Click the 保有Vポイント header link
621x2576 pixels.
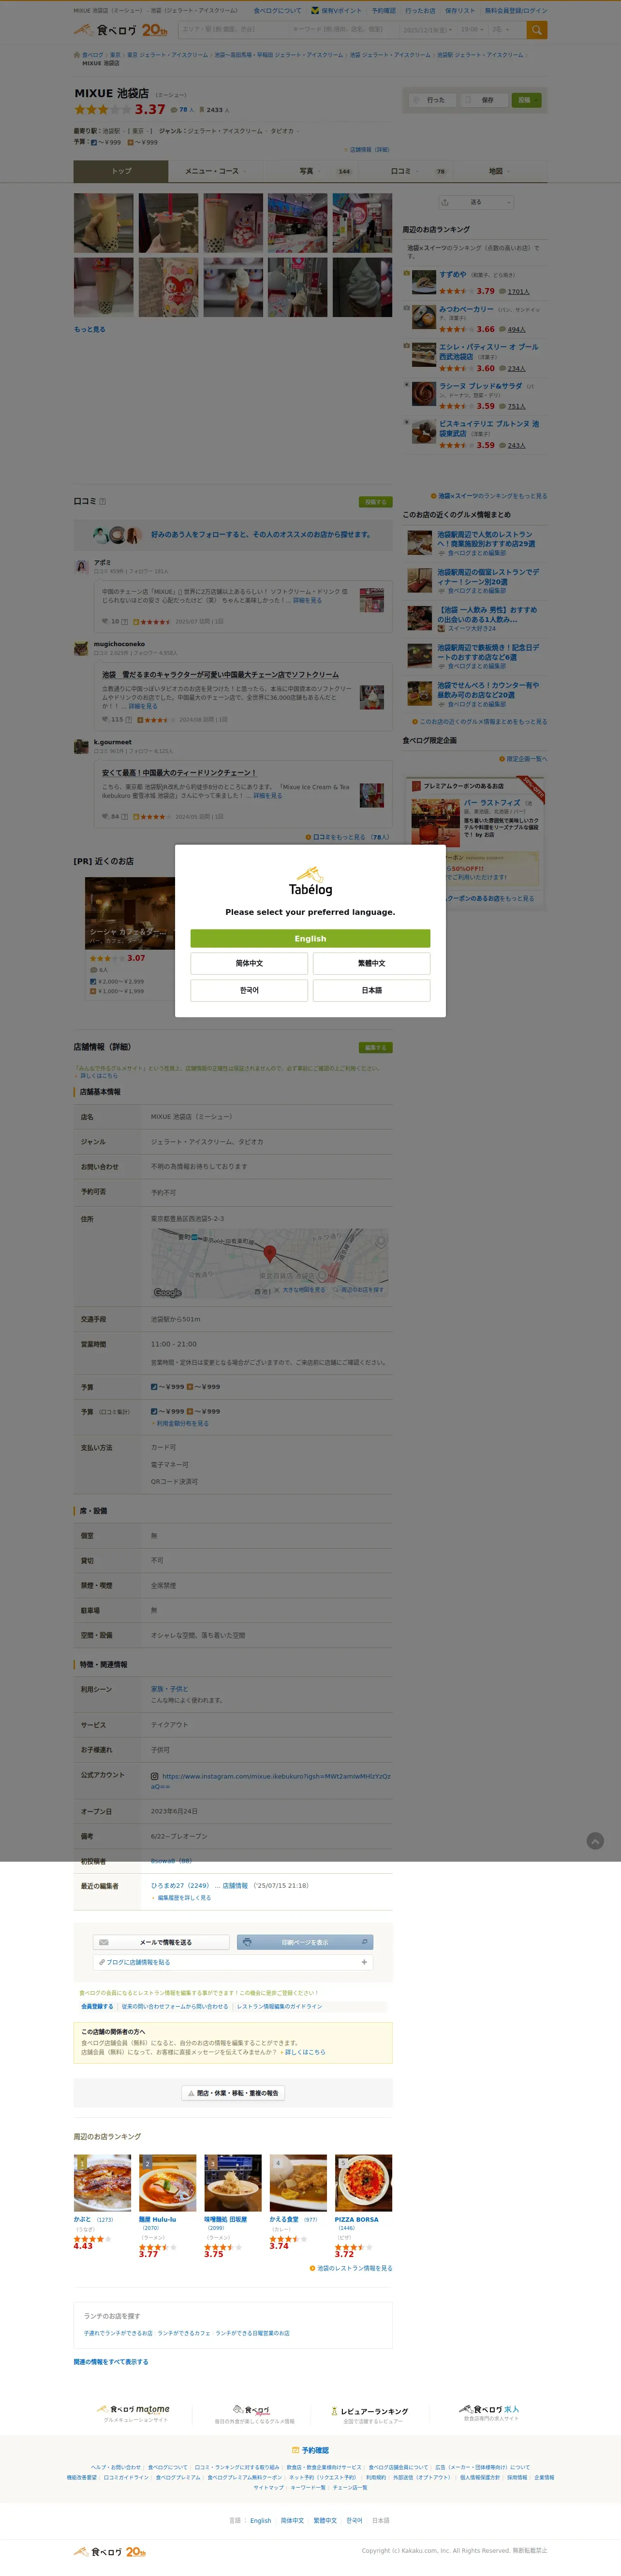coord(337,11)
